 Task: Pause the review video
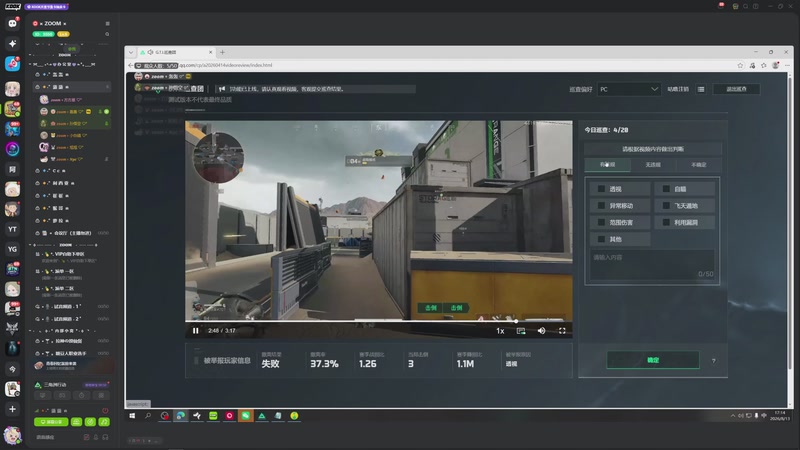click(x=195, y=331)
